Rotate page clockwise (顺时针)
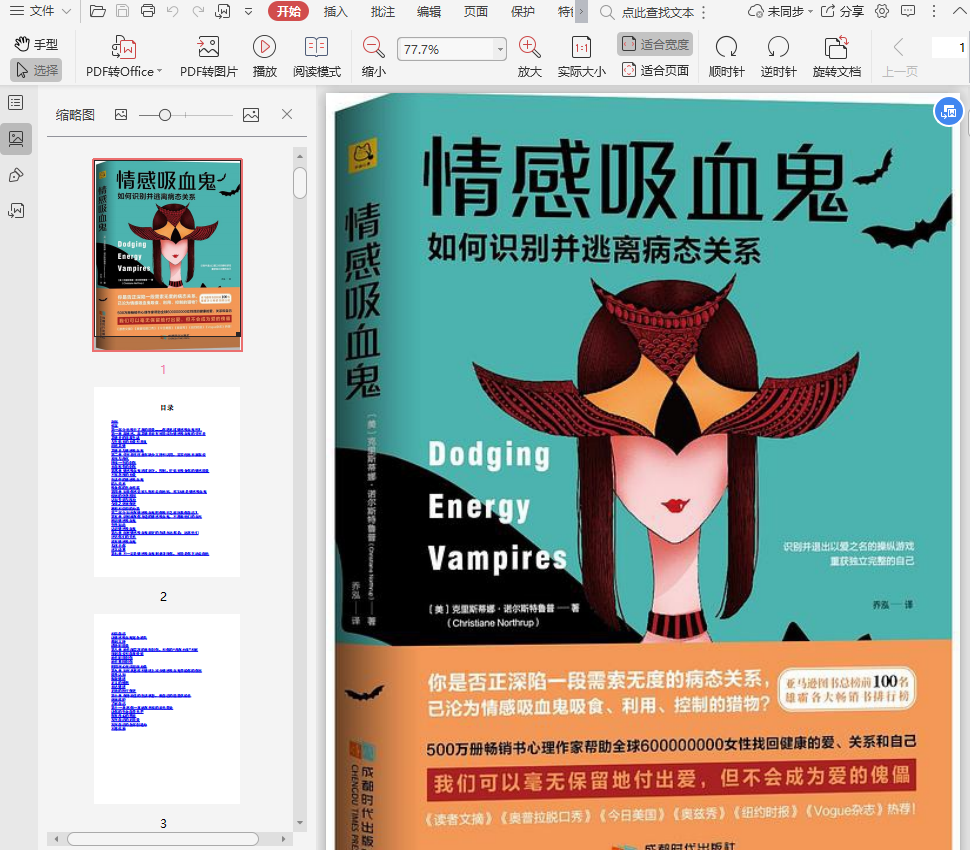This screenshot has height=850, width=970. coord(727,47)
